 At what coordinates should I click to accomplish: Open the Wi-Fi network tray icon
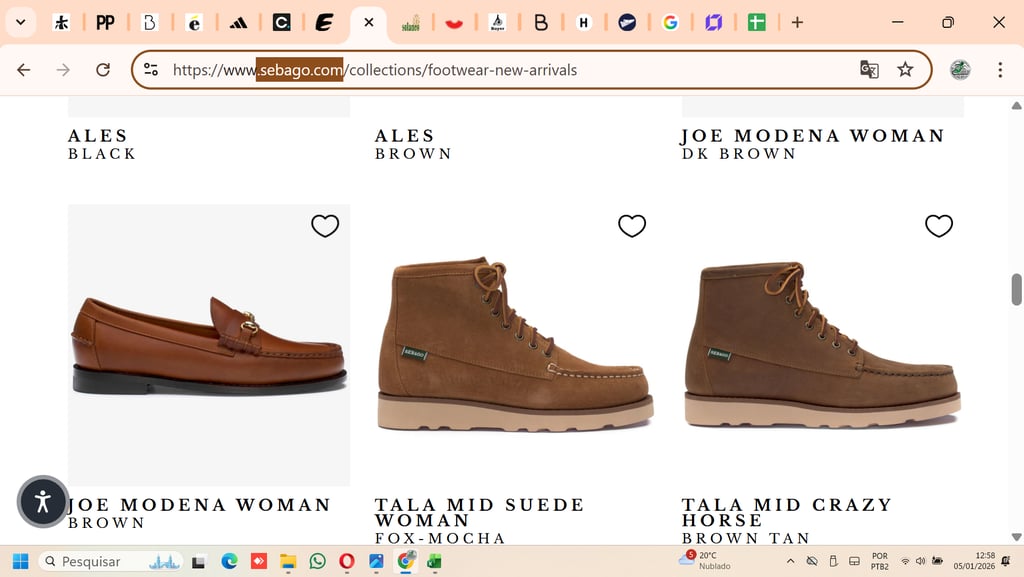[905, 561]
